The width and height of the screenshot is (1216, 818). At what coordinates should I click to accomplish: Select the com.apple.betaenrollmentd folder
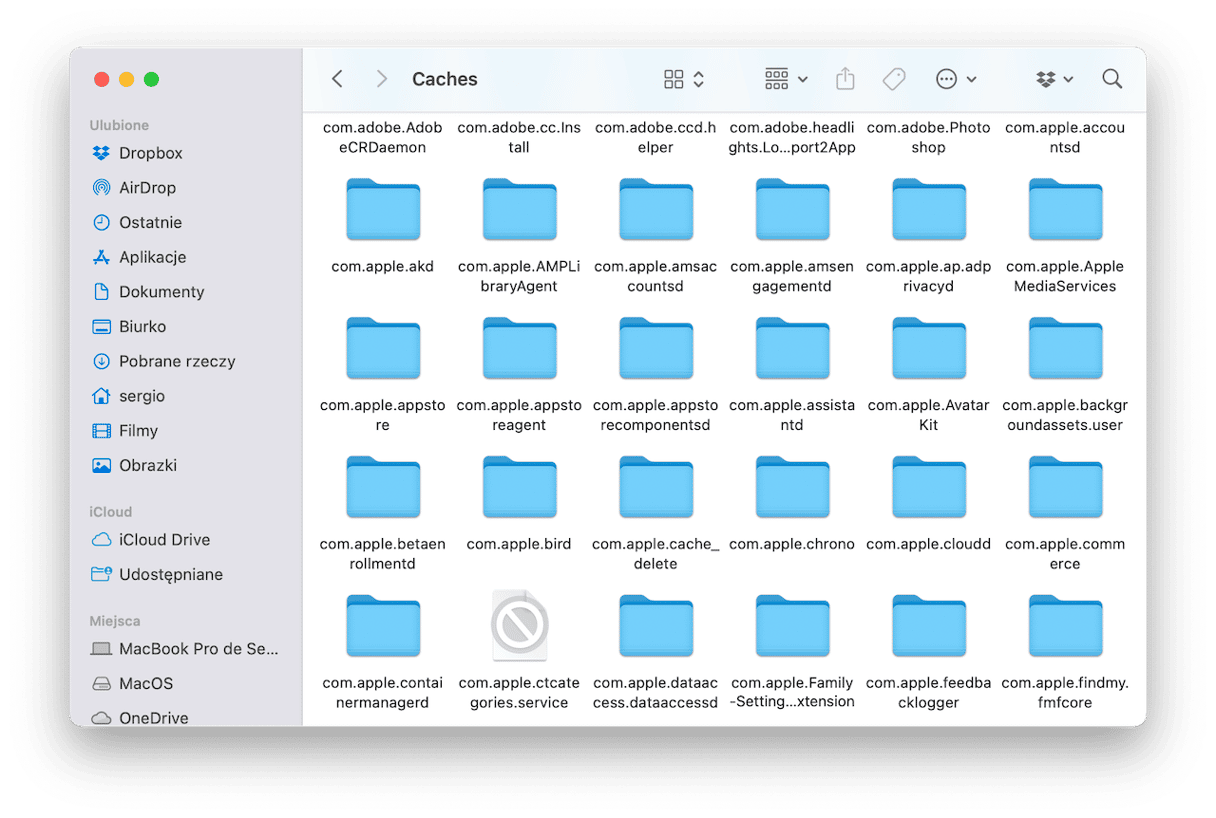(383, 488)
